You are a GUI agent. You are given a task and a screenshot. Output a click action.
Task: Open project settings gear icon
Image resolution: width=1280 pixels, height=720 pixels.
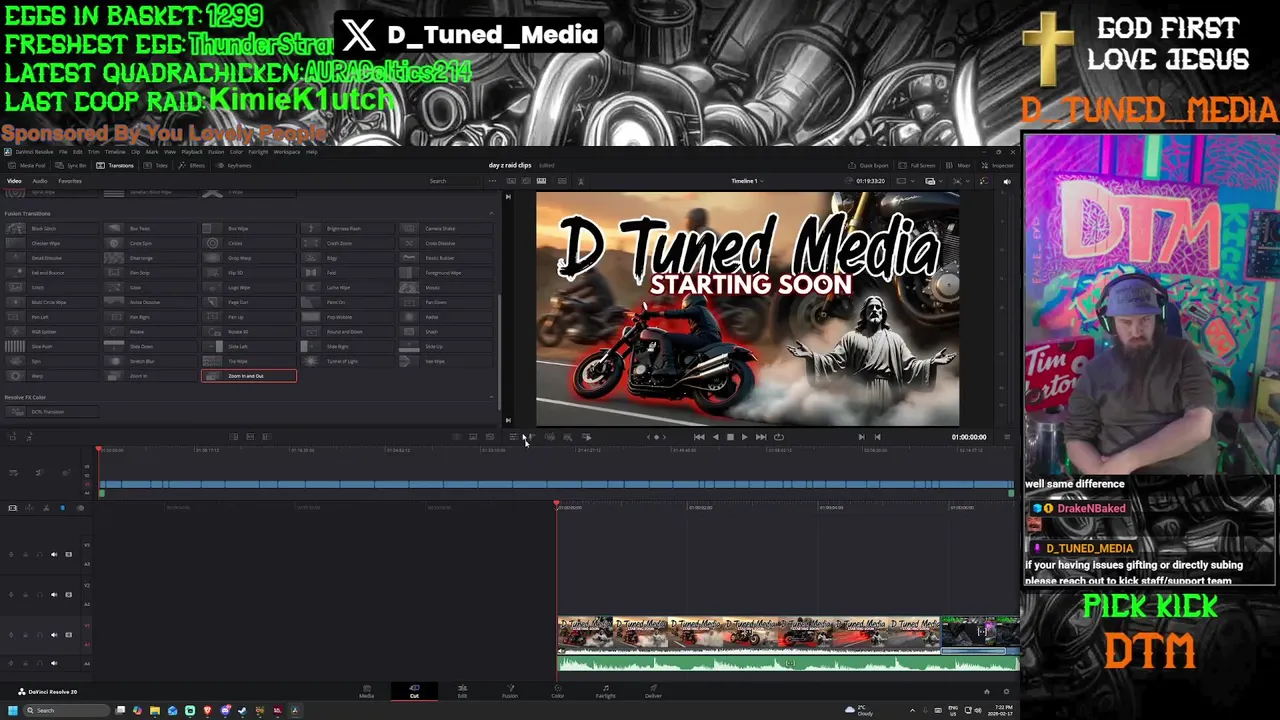[x=1006, y=692]
